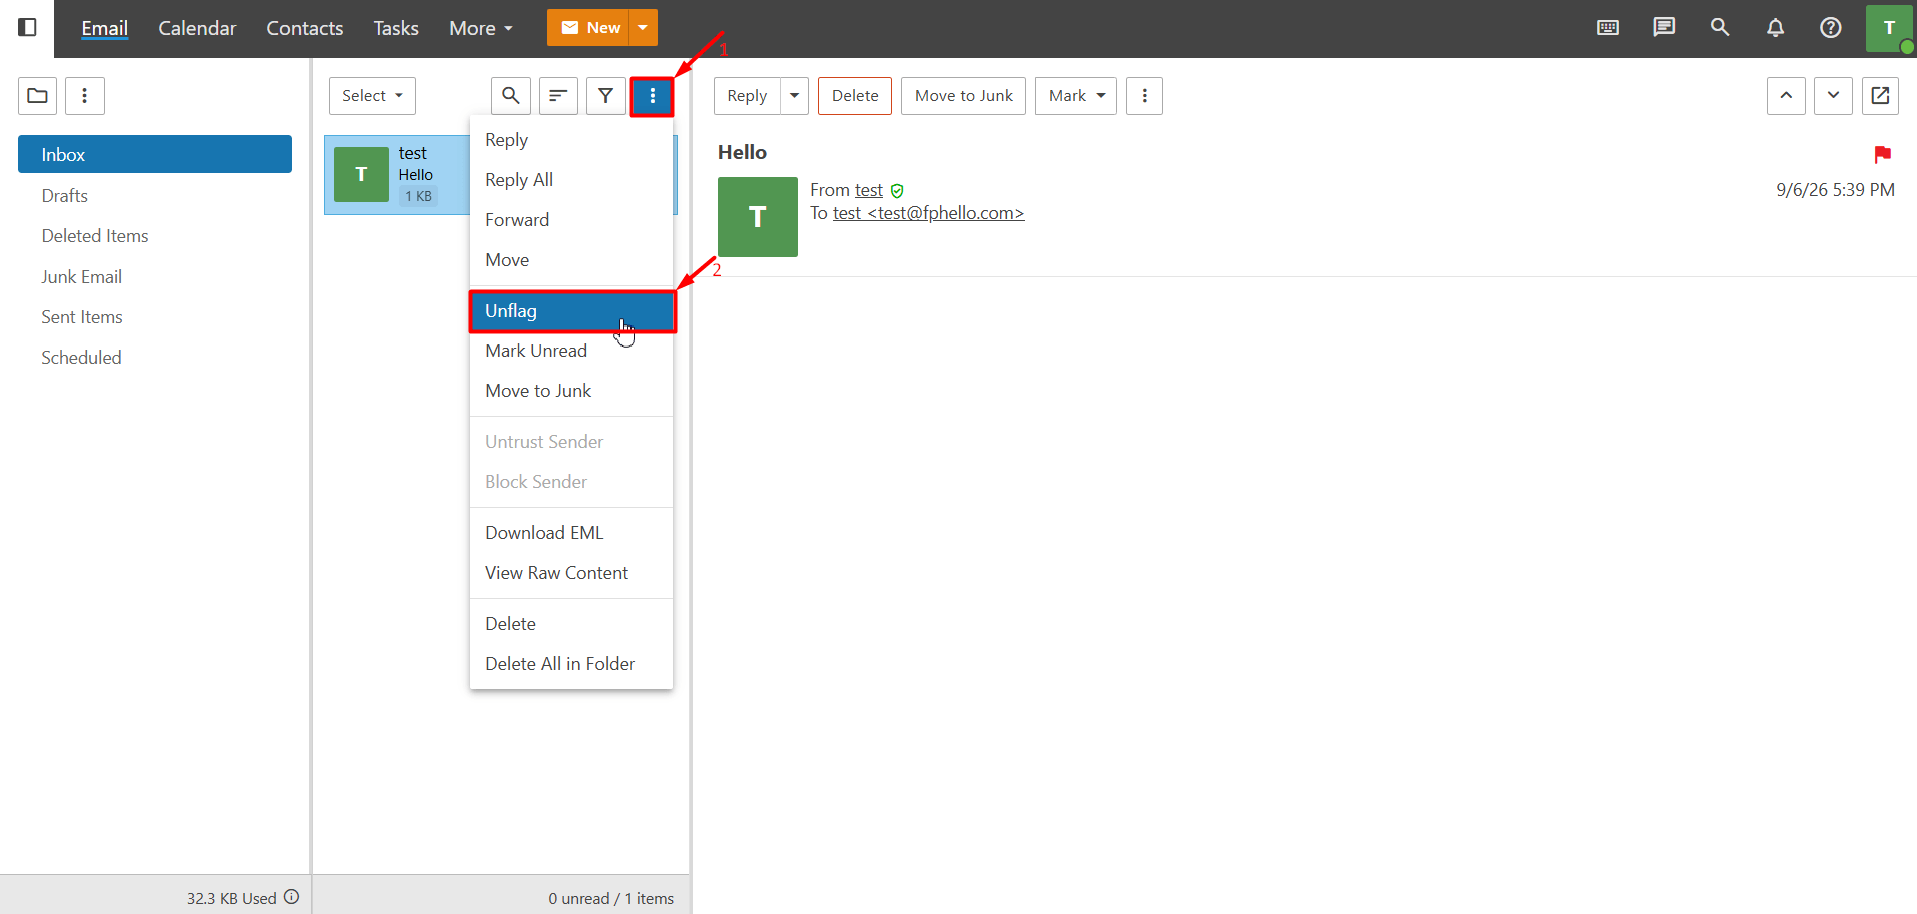Switch to the Calendar tab
This screenshot has height=914, width=1917.
[197, 28]
